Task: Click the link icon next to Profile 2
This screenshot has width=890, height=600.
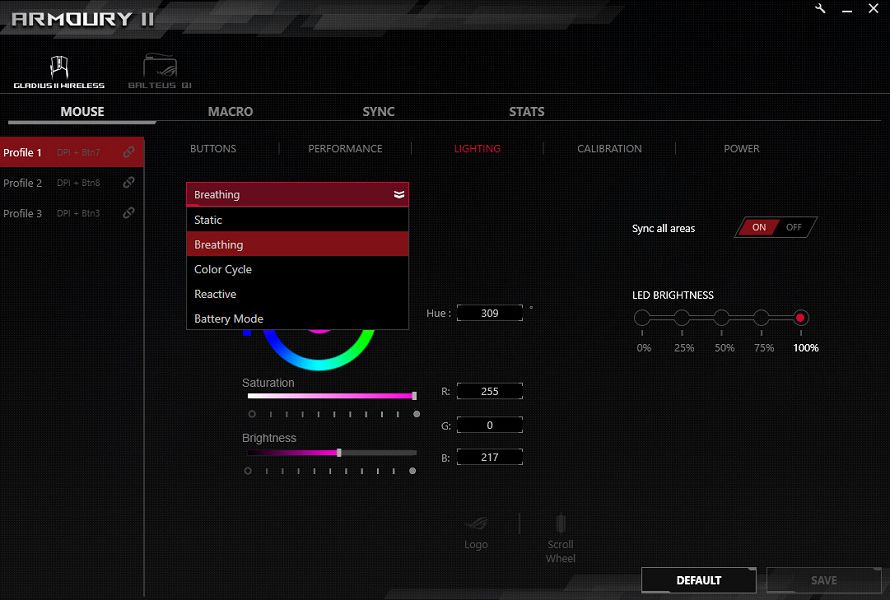Action: click(129, 183)
